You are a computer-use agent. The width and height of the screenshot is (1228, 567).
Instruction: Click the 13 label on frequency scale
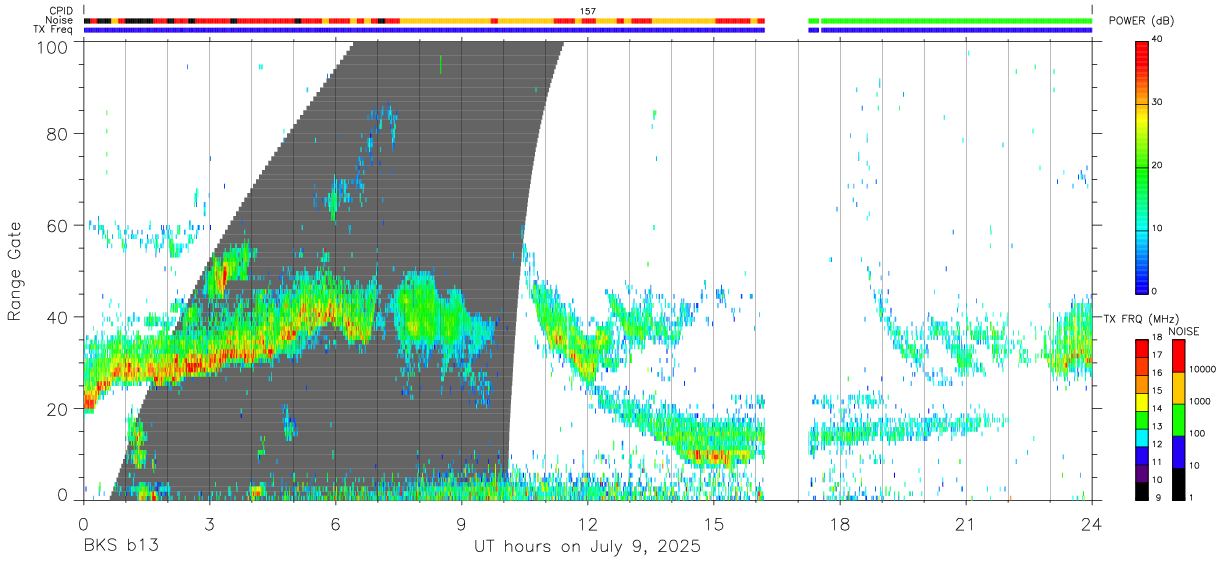(x=1156, y=427)
